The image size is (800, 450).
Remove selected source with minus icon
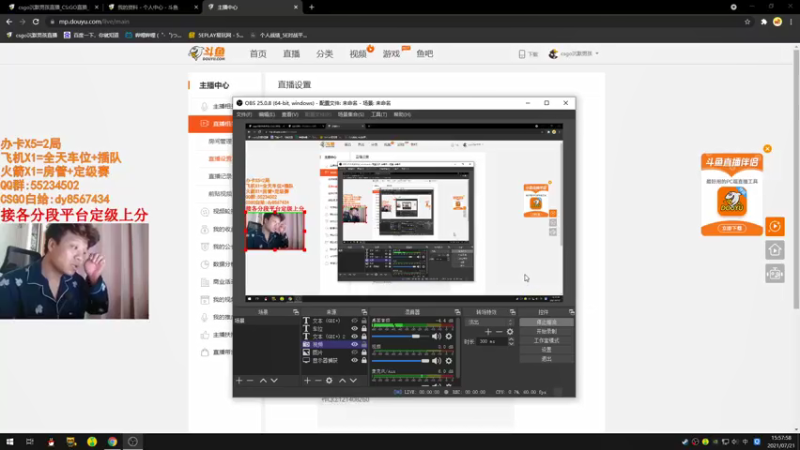318,381
